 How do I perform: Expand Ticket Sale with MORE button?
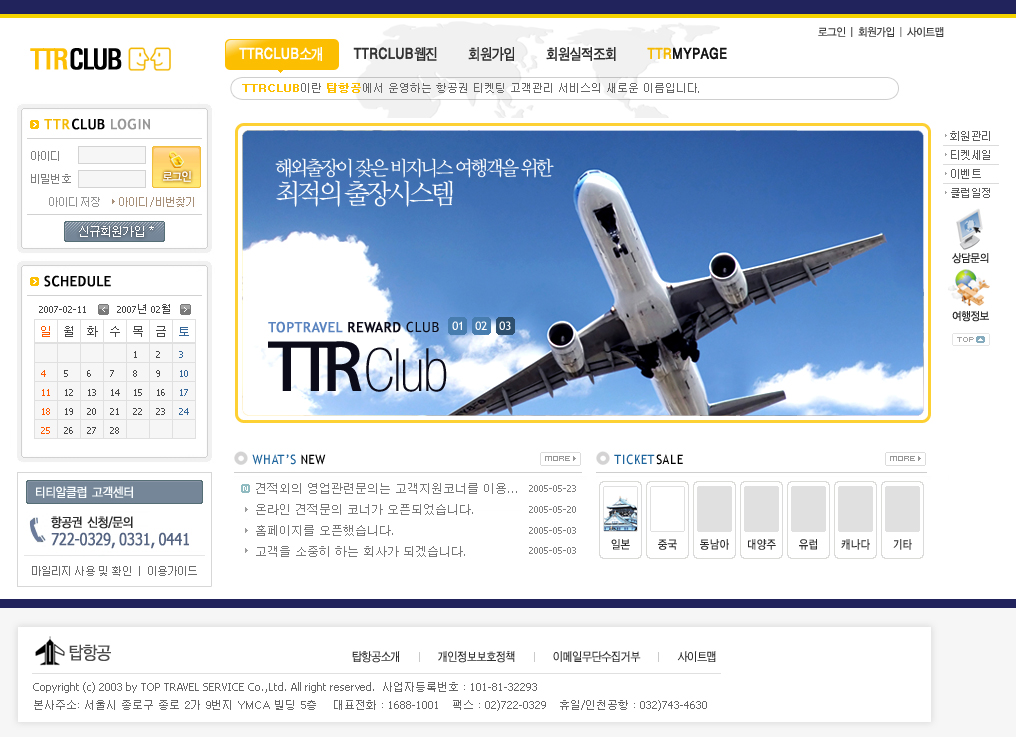click(905, 459)
